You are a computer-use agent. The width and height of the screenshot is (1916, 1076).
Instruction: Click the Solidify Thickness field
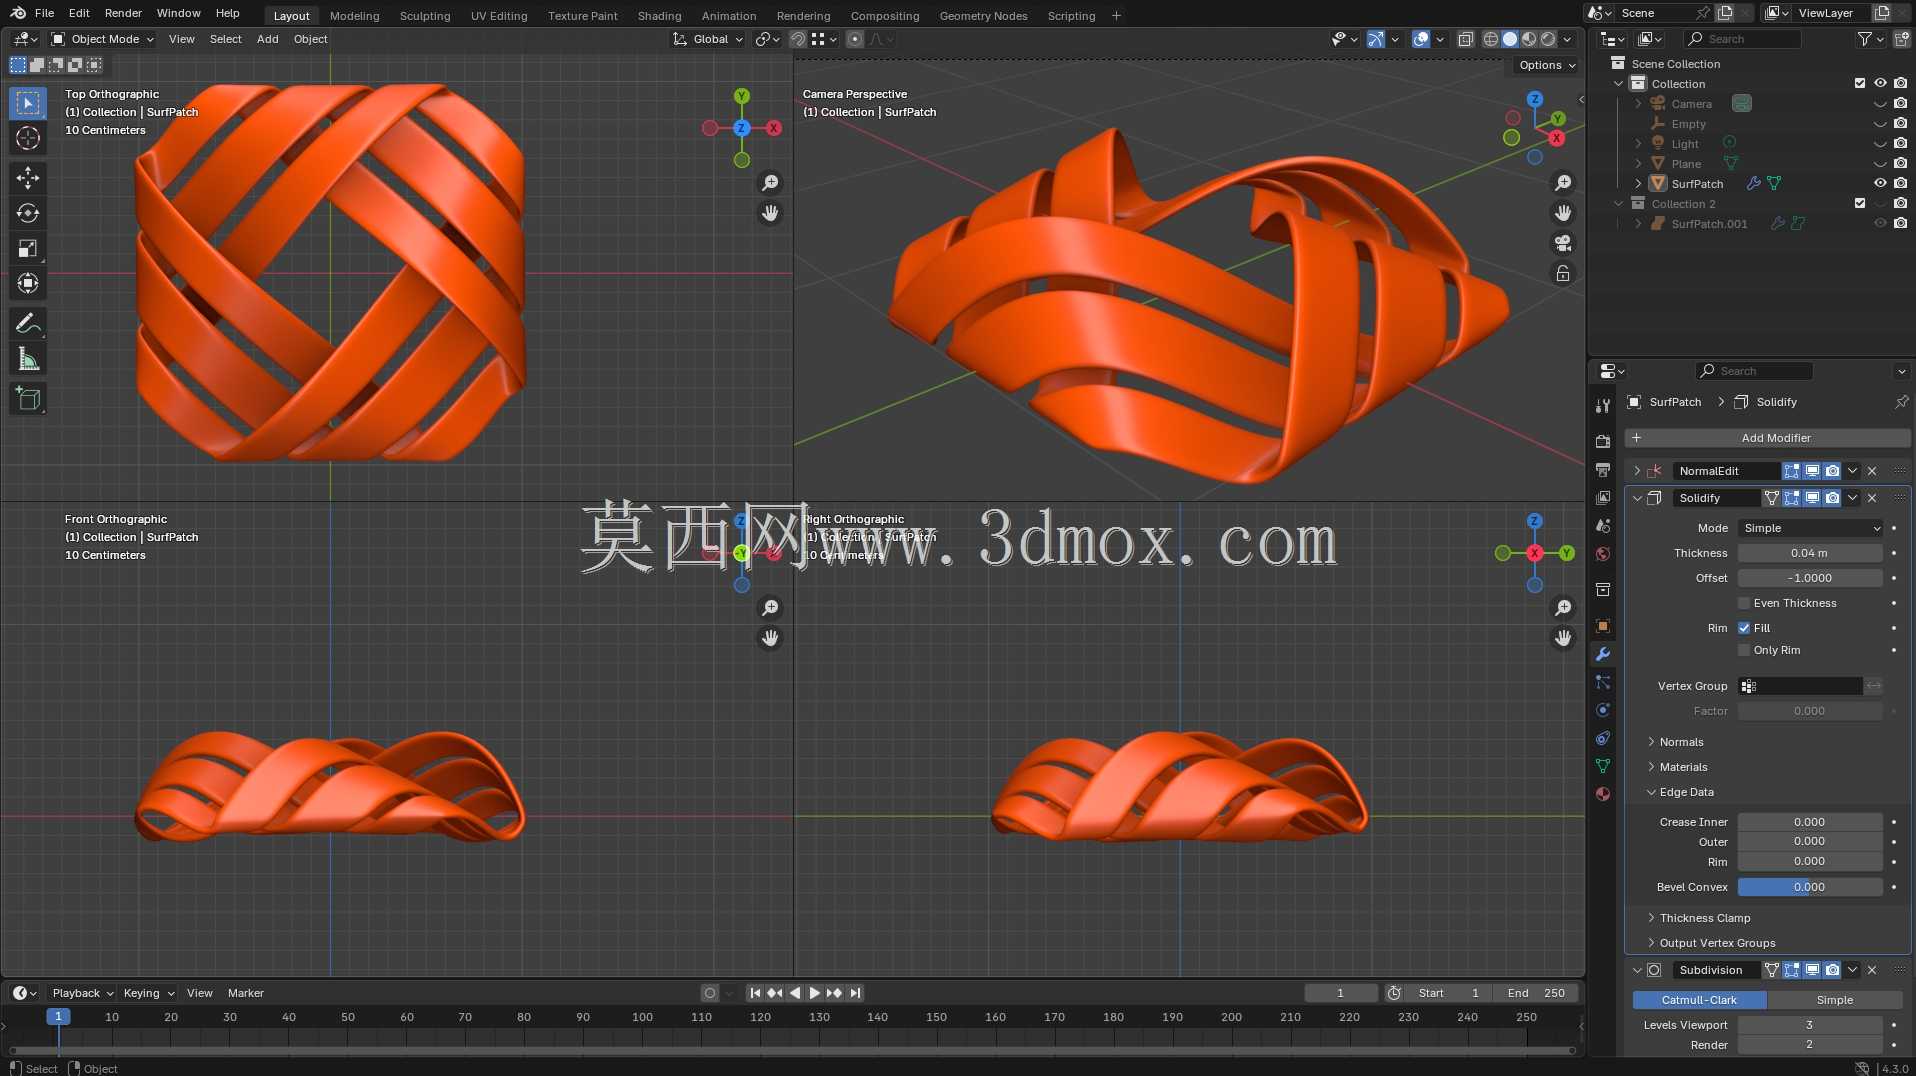(1810, 553)
